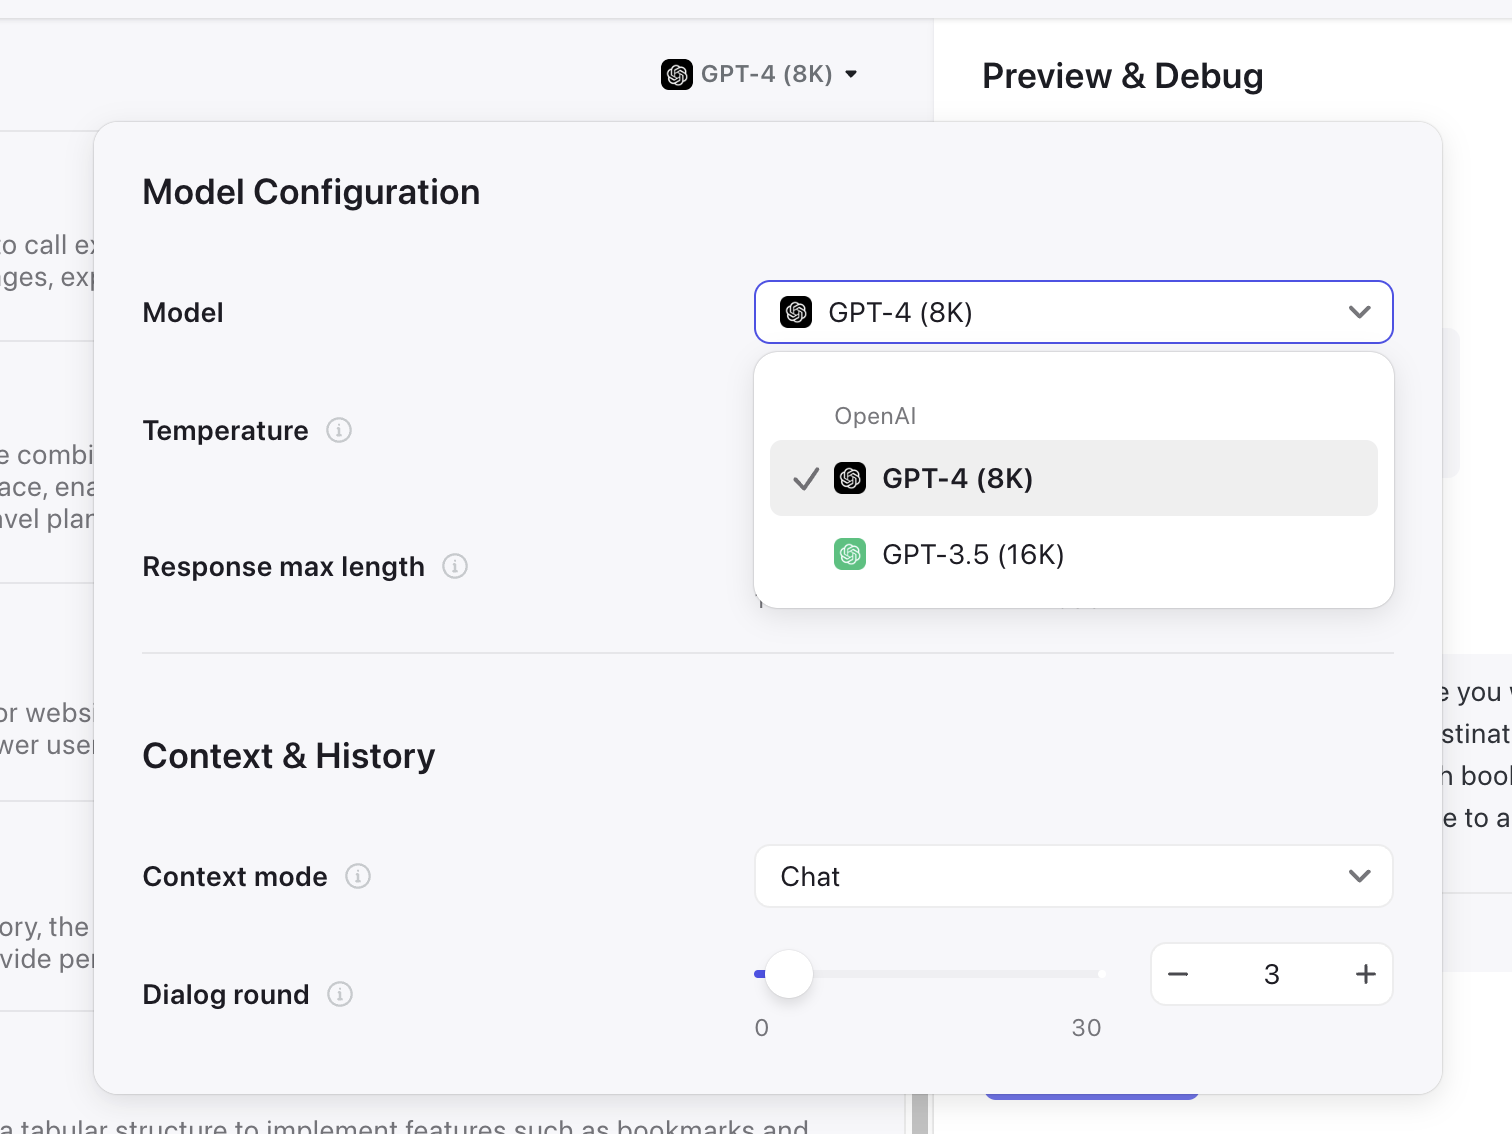Click the Dialog round info icon
The image size is (1512, 1134).
coord(340,994)
